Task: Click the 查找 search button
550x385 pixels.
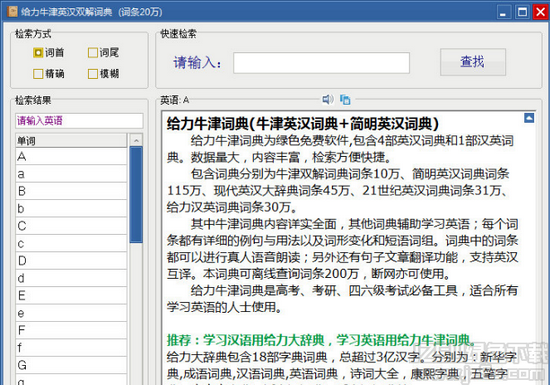Action: (x=473, y=62)
